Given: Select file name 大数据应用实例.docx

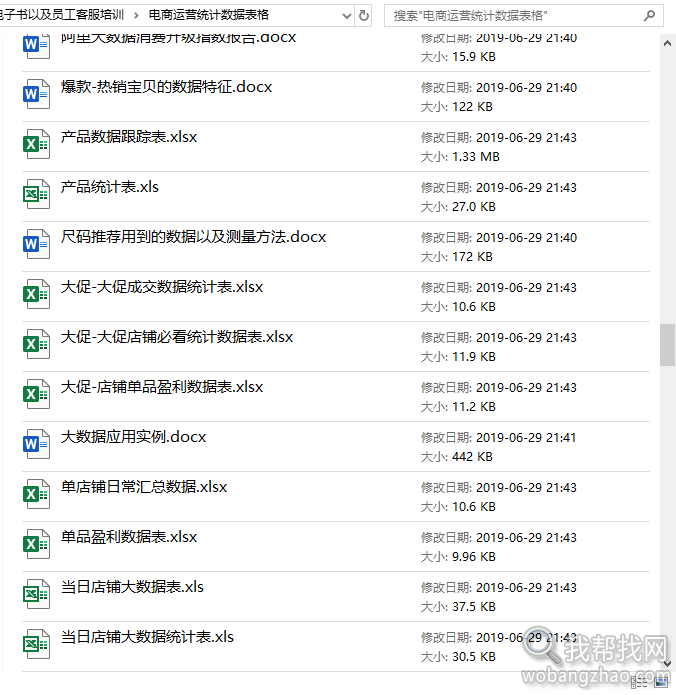Looking at the screenshot, I should (133, 437).
